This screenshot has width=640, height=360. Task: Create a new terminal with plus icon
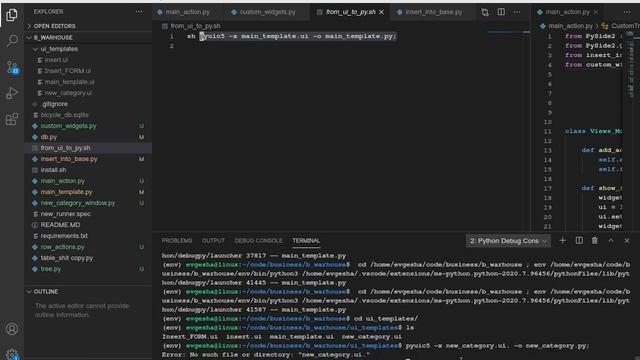tap(562, 240)
